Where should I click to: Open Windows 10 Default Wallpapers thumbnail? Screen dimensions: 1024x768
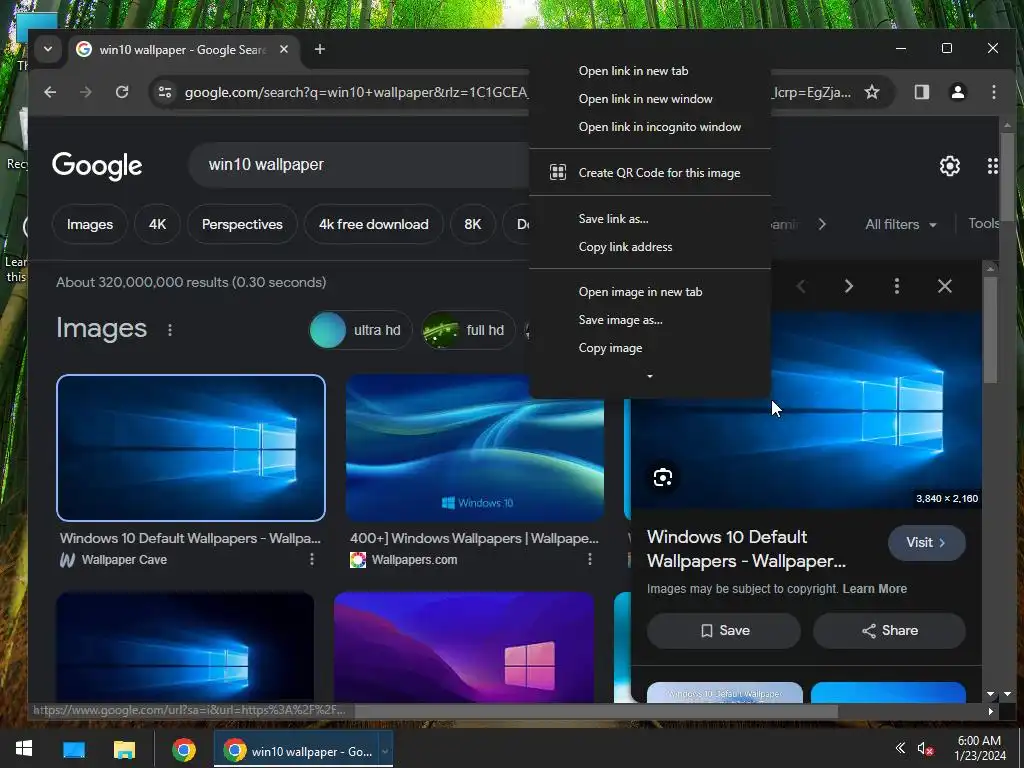[191, 448]
